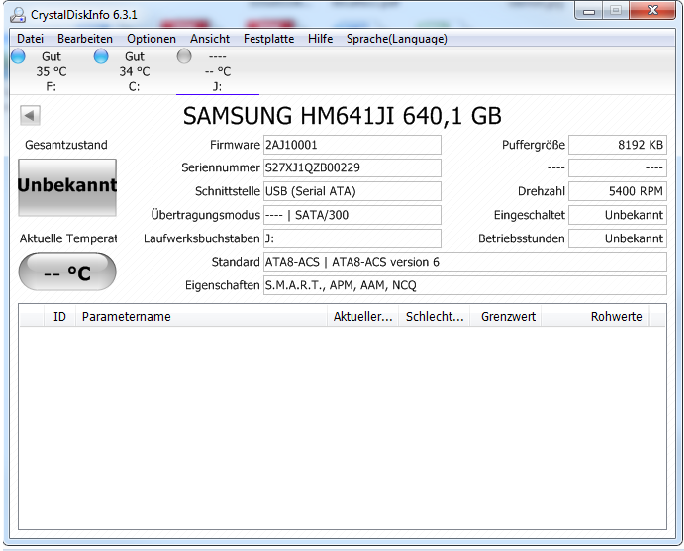This screenshot has height=551, width=684.
Task: Click the Drehzahl label
Action: (541, 191)
